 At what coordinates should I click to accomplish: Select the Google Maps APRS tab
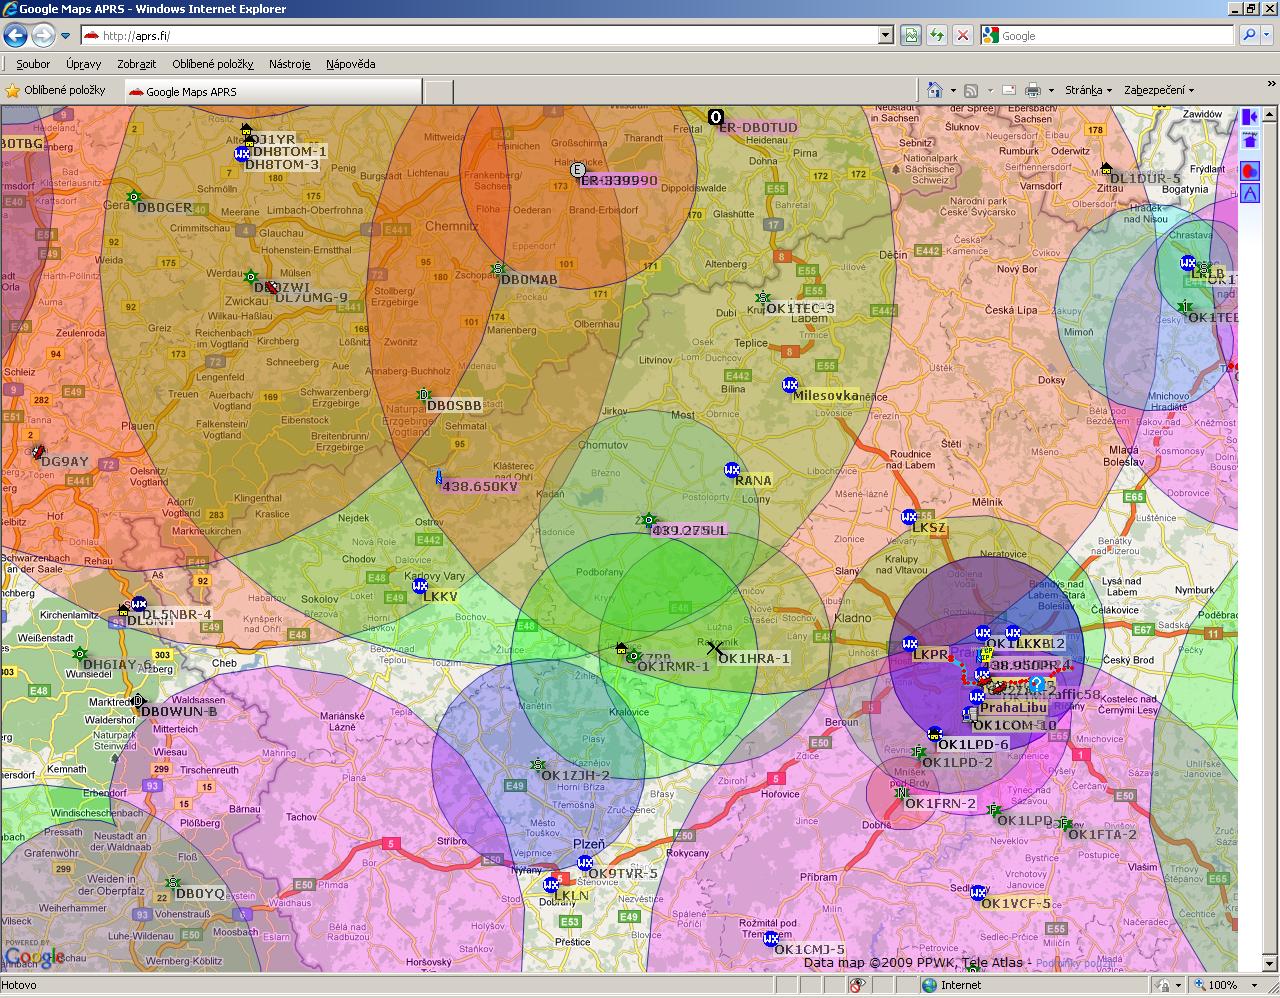click(x=272, y=91)
